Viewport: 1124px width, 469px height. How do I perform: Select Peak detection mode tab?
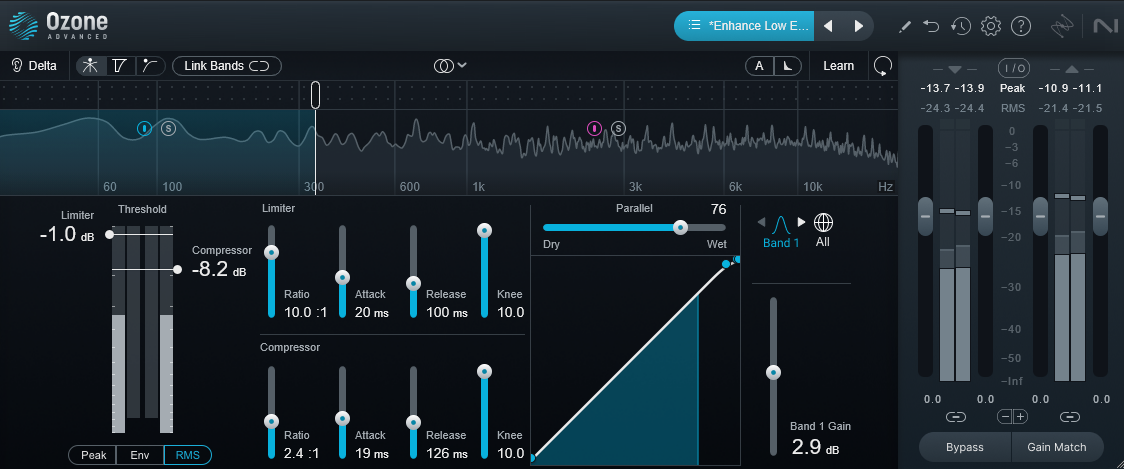click(x=93, y=455)
